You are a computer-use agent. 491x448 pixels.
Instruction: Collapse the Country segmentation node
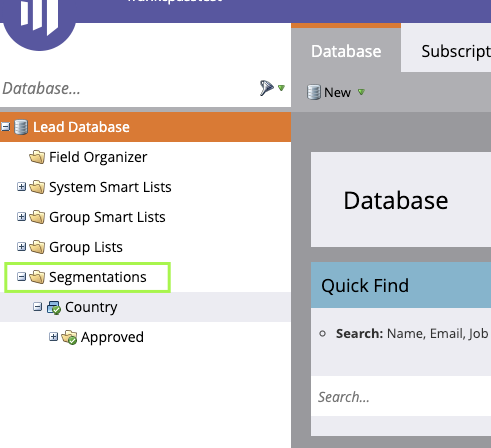pyautogui.click(x=37, y=307)
